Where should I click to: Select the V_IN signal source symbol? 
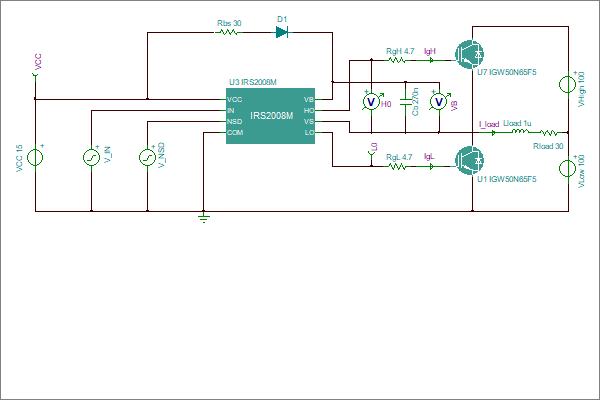[91, 157]
